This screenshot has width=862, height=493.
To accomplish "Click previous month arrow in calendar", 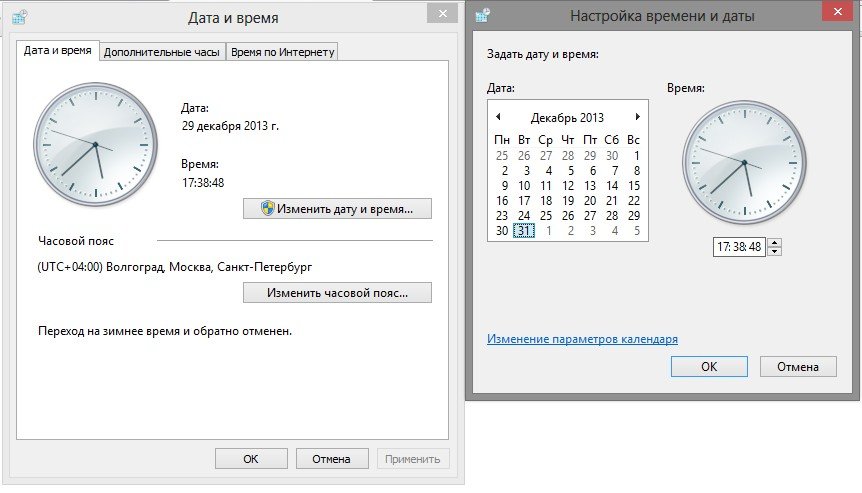I will (498, 117).
